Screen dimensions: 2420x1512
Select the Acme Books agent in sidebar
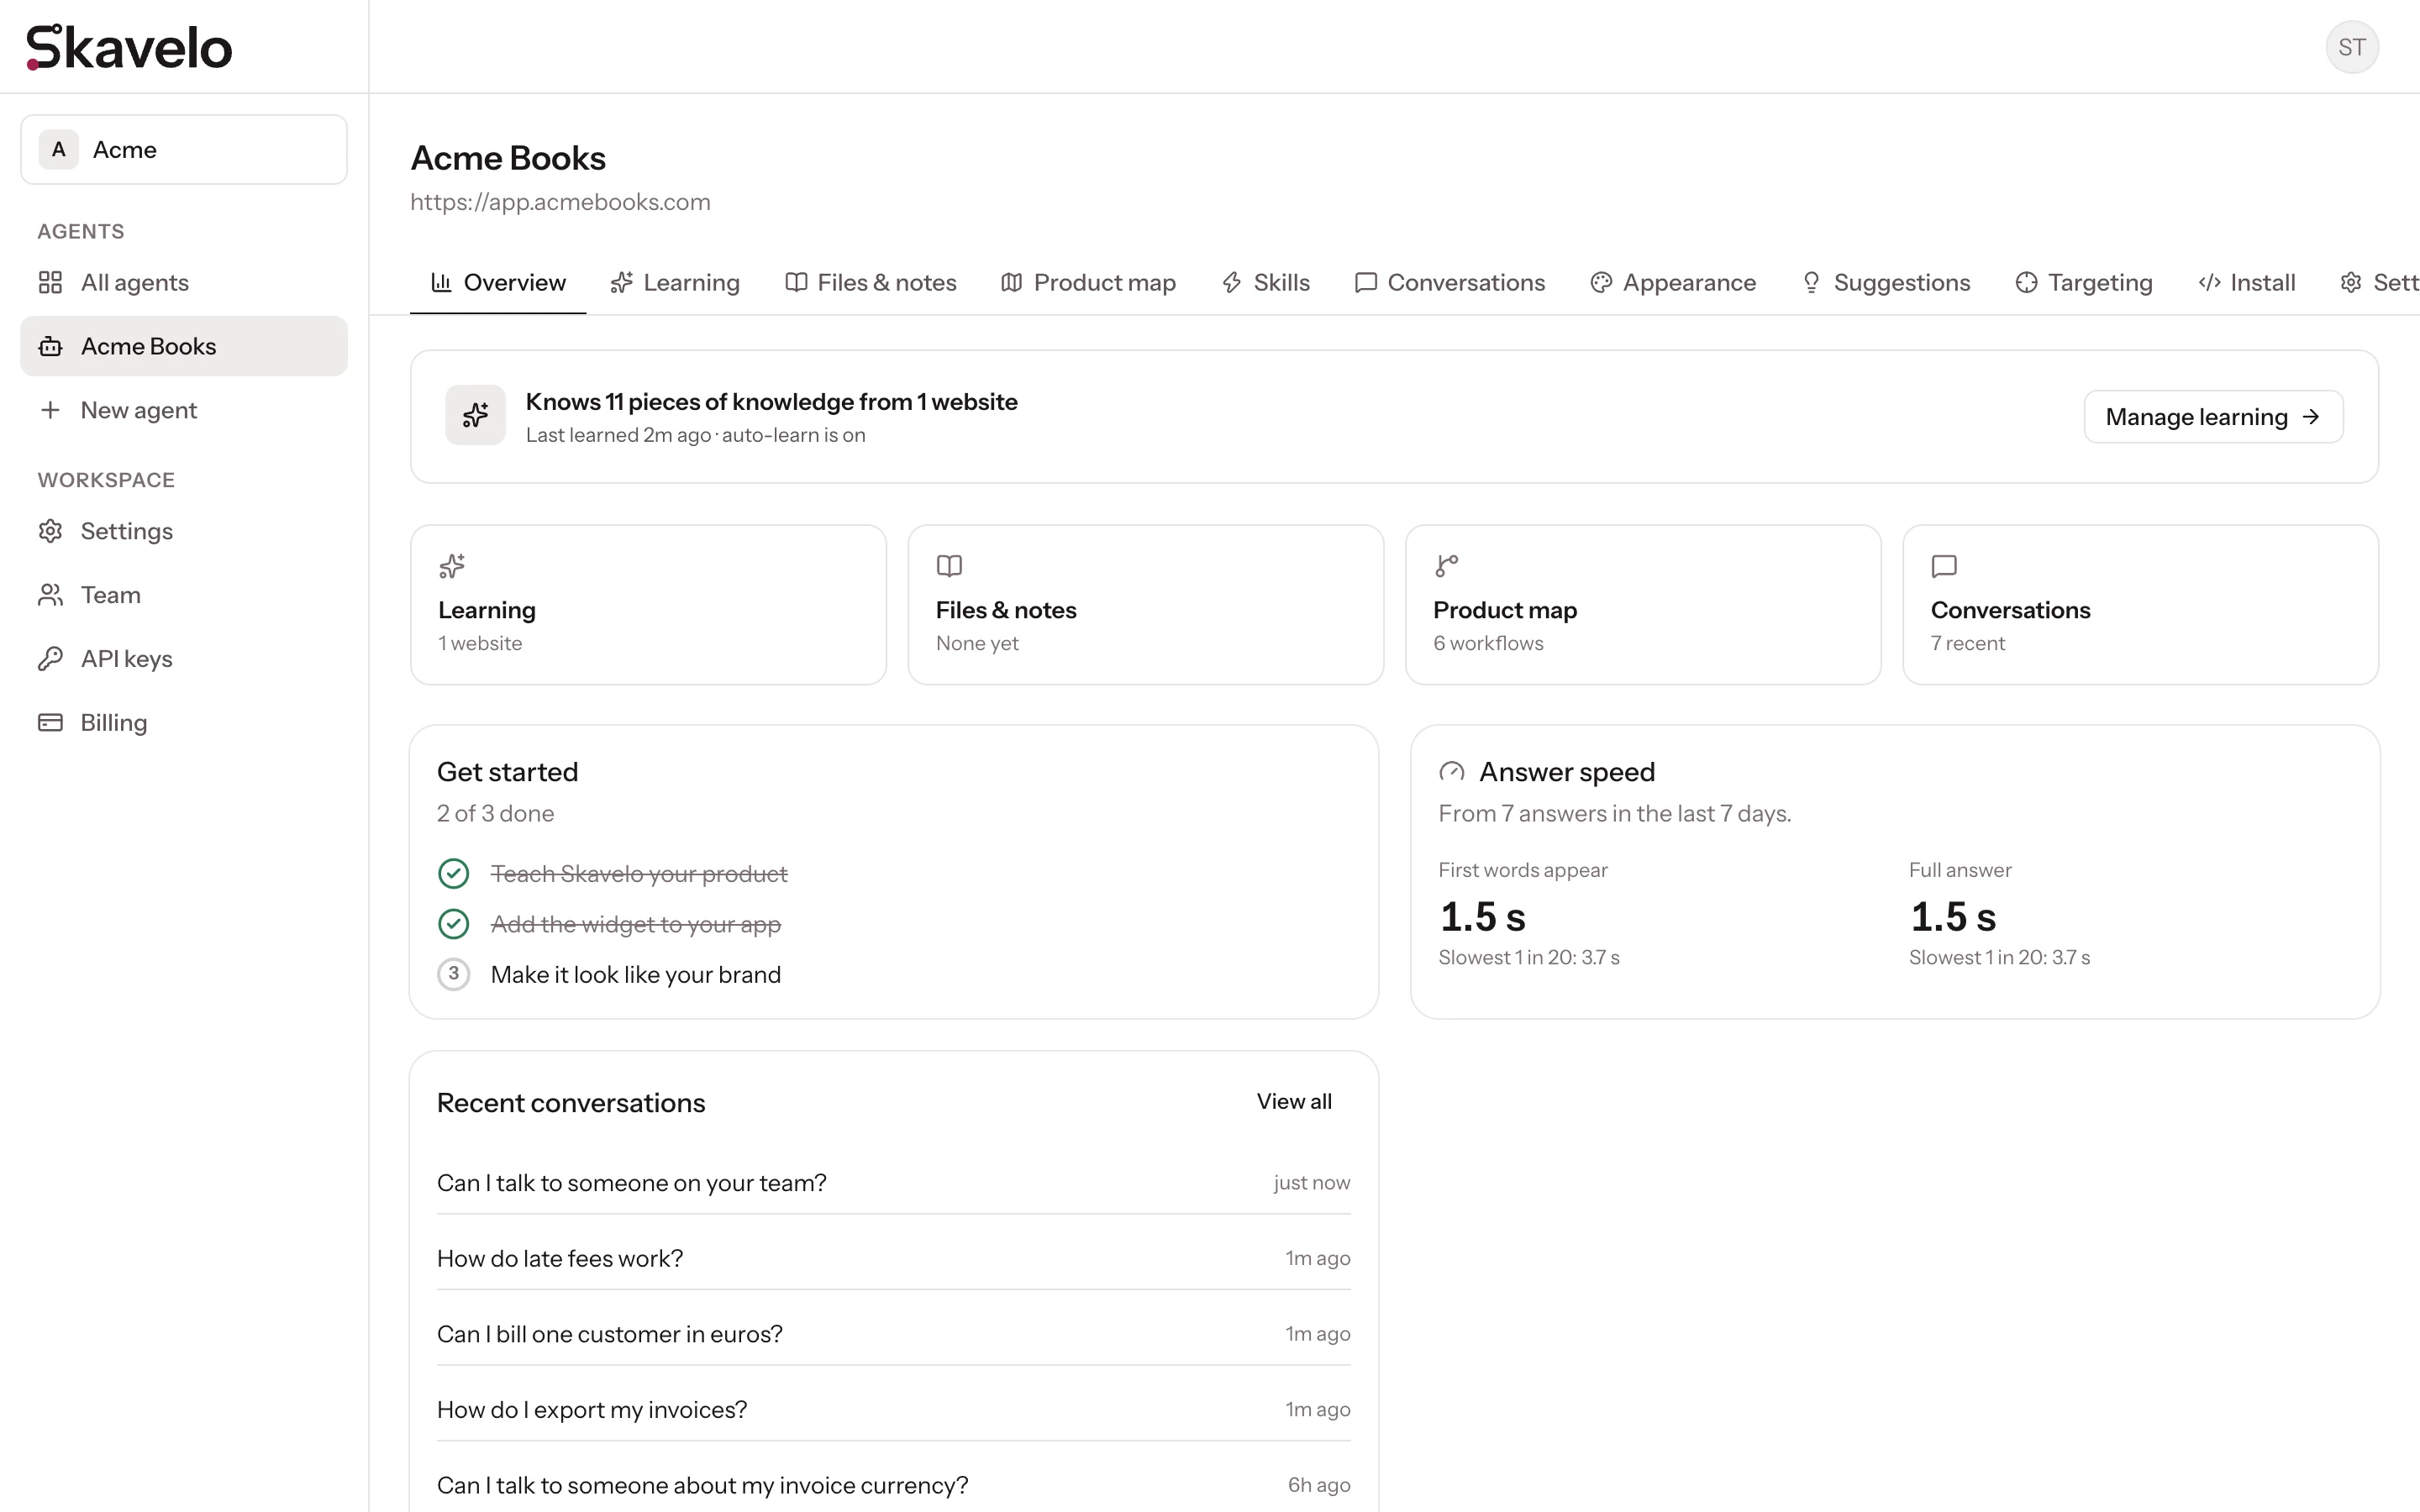(x=184, y=346)
